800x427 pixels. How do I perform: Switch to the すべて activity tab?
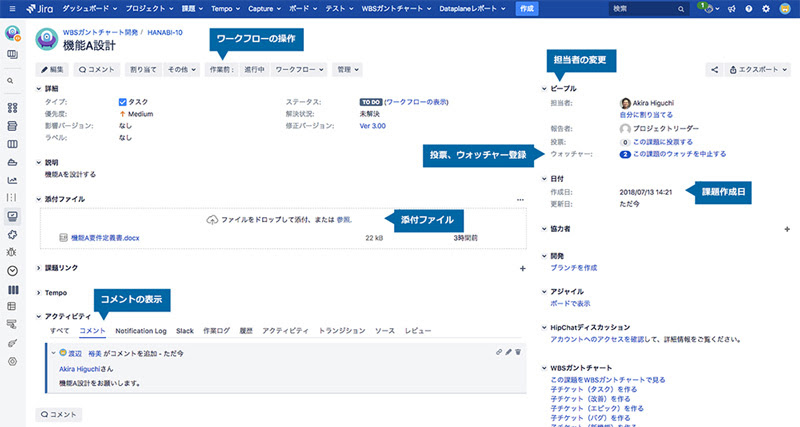(x=59, y=331)
